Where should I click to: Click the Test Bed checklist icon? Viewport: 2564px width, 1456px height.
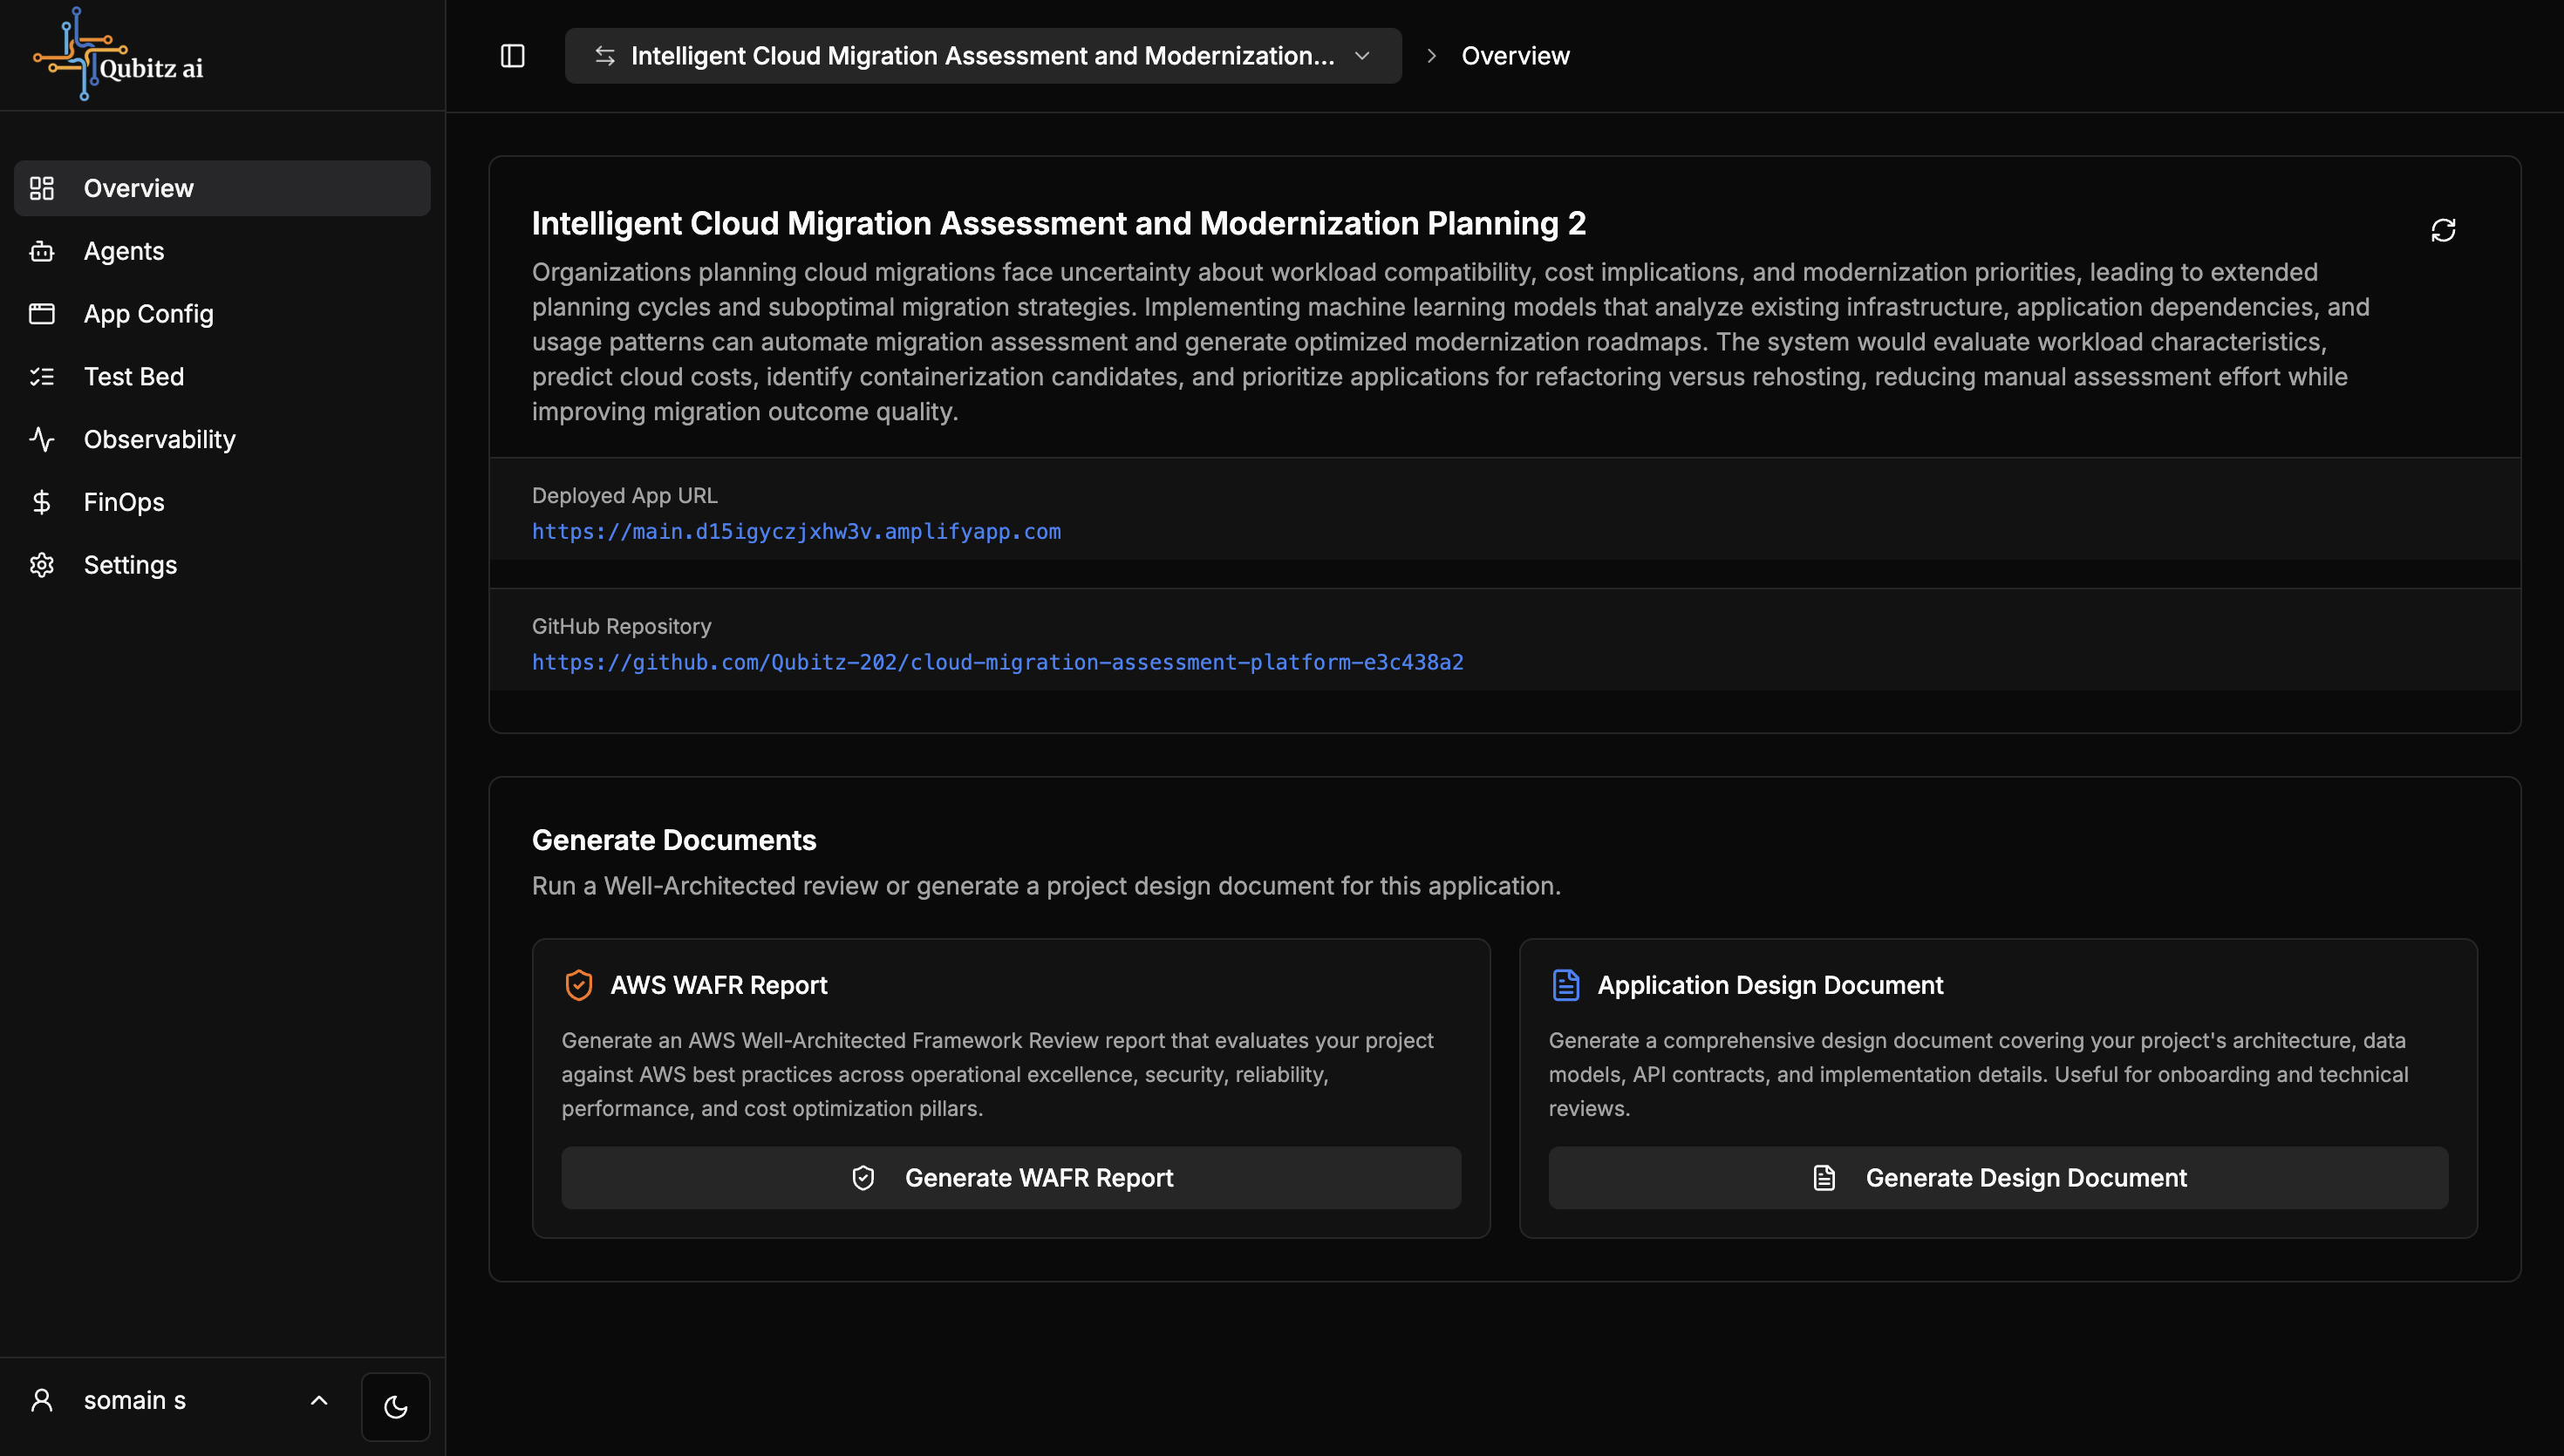point(42,377)
